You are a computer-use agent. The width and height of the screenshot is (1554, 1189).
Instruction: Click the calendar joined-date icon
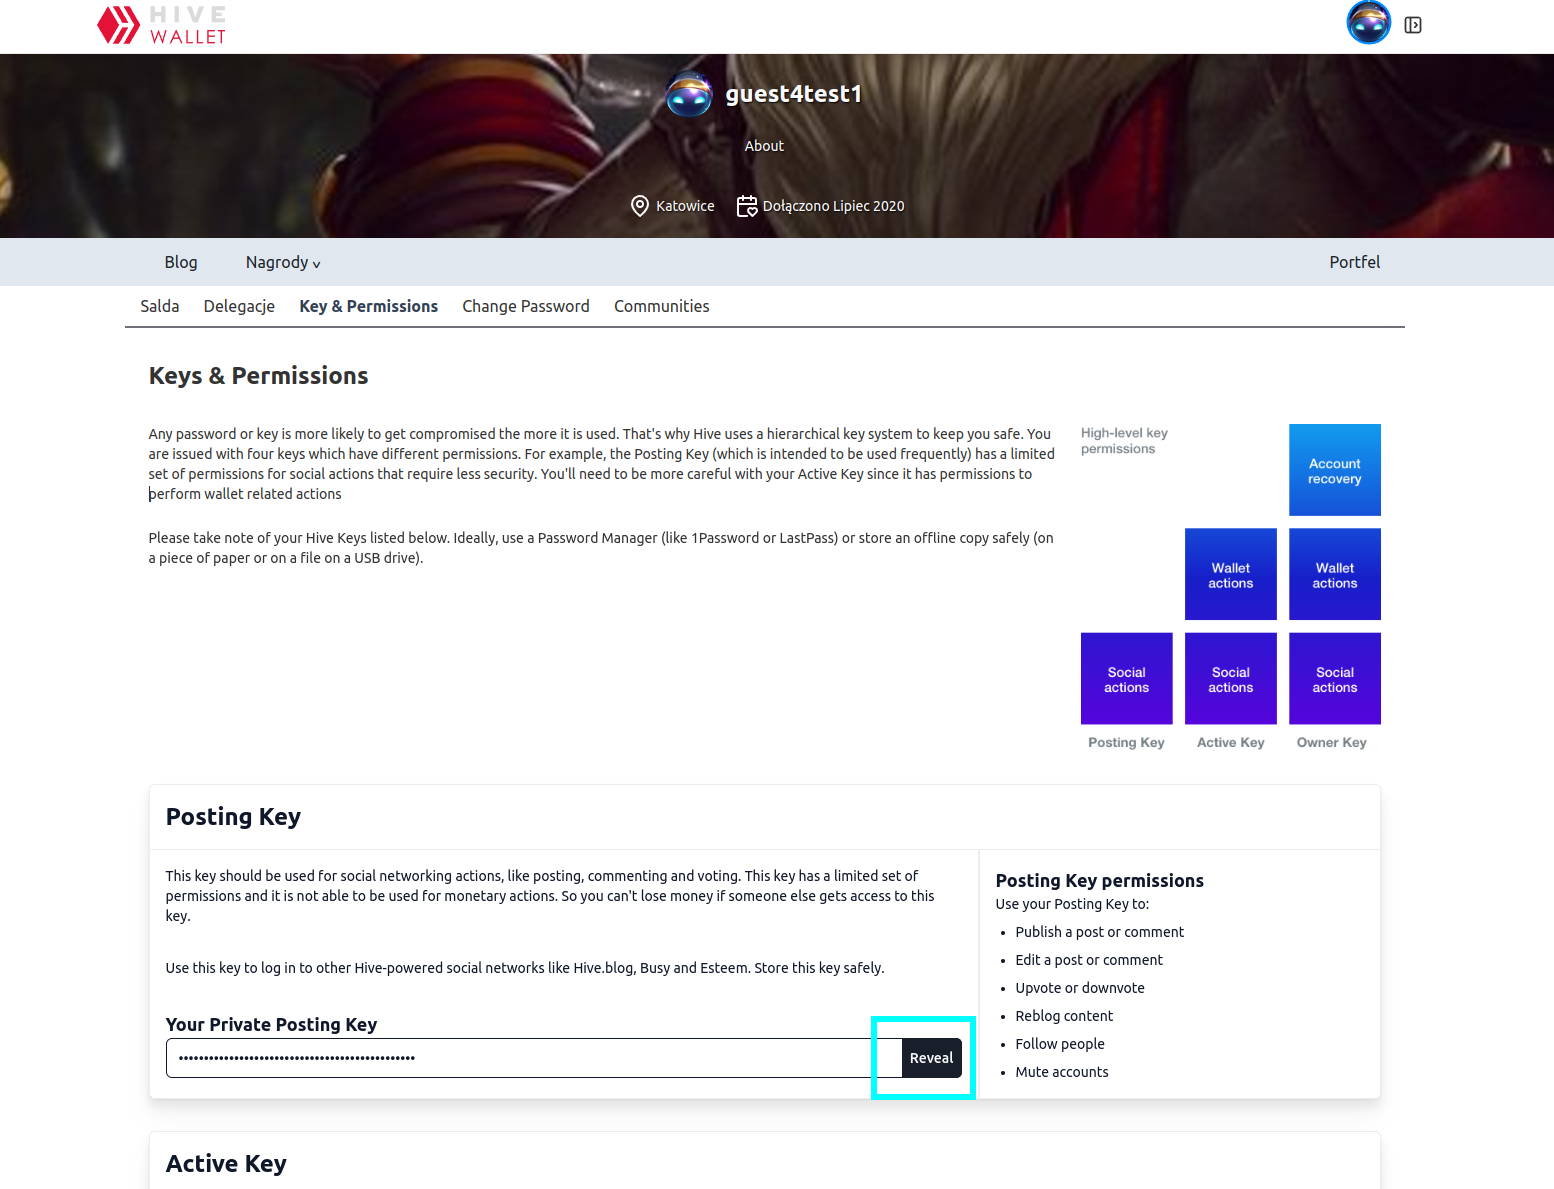tap(747, 206)
